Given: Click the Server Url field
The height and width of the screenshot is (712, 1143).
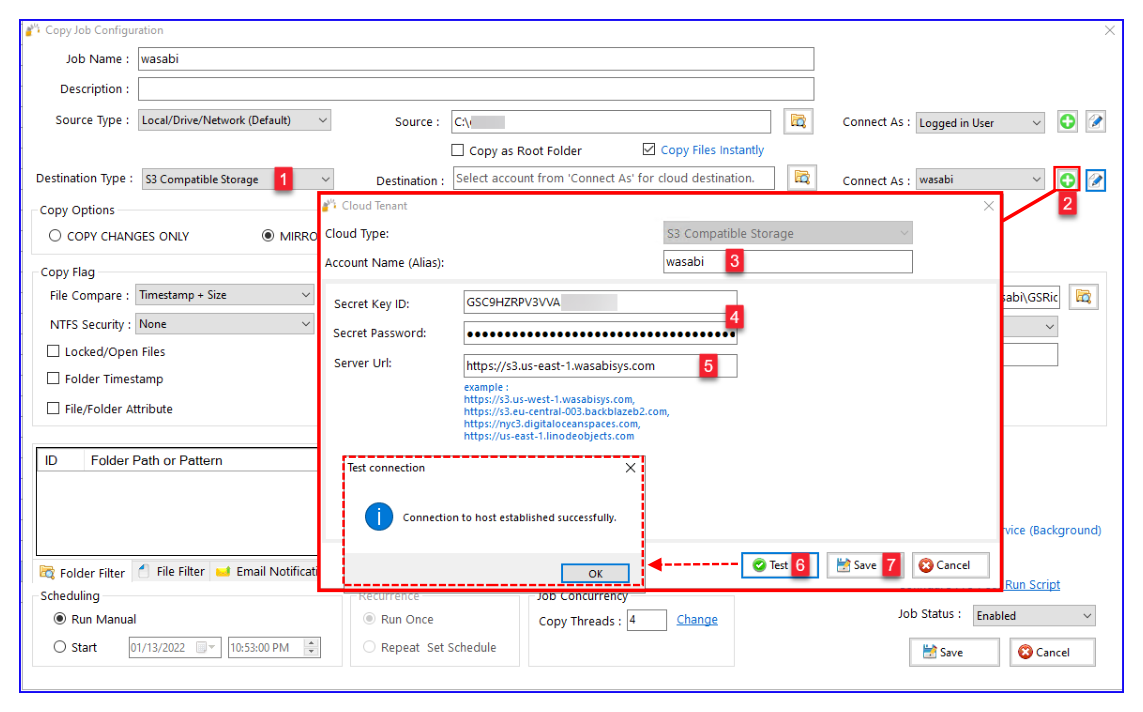Looking at the screenshot, I should [x=600, y=366].
